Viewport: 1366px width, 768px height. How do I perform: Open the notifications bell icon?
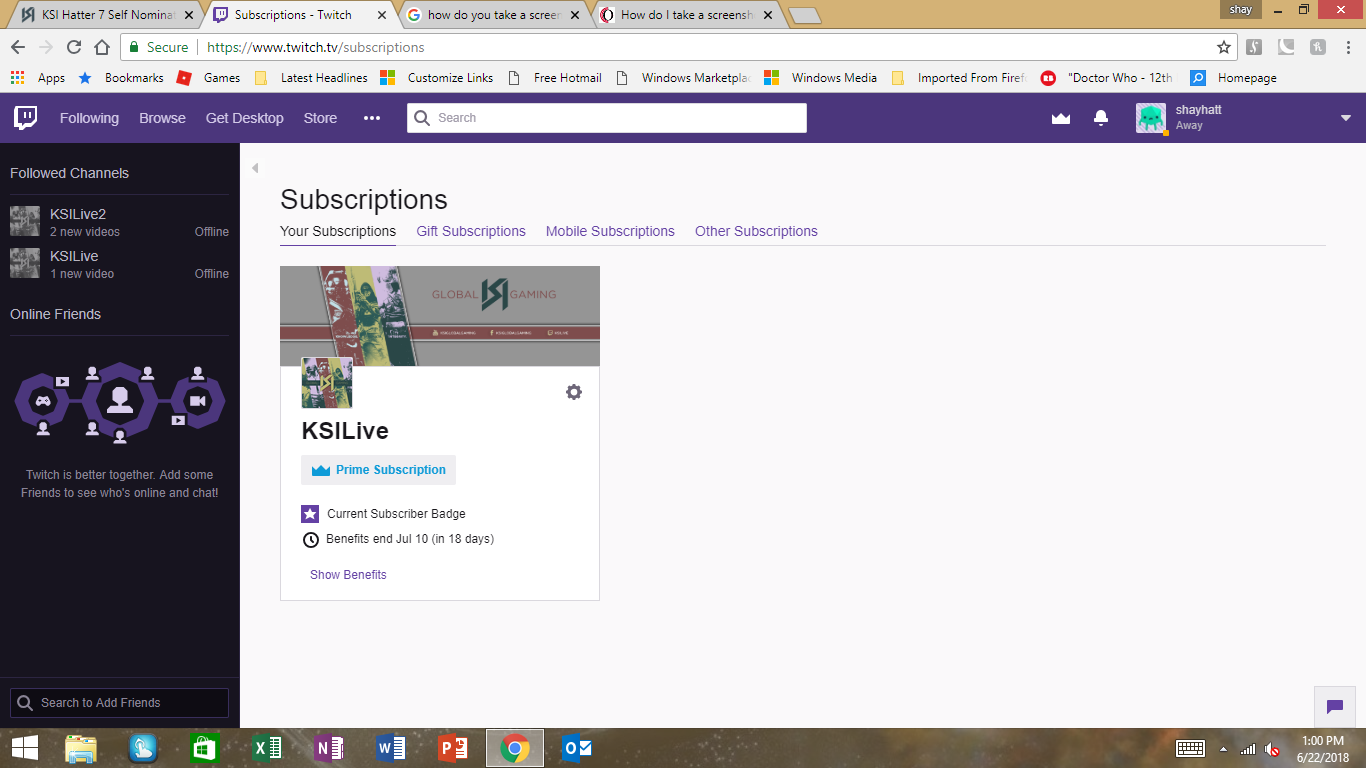[1101, 118]
